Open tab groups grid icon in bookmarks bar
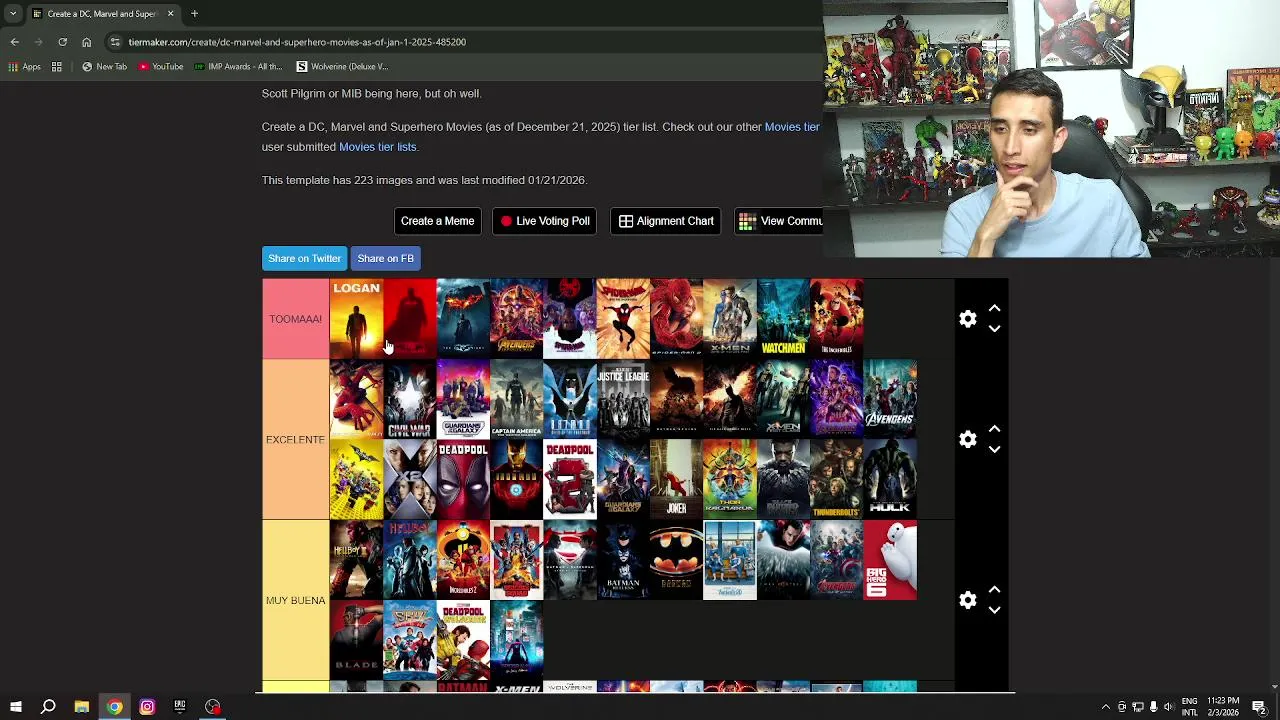This screenshot has width=1280, height=720. pyautogui.click(x=57, y=67)
